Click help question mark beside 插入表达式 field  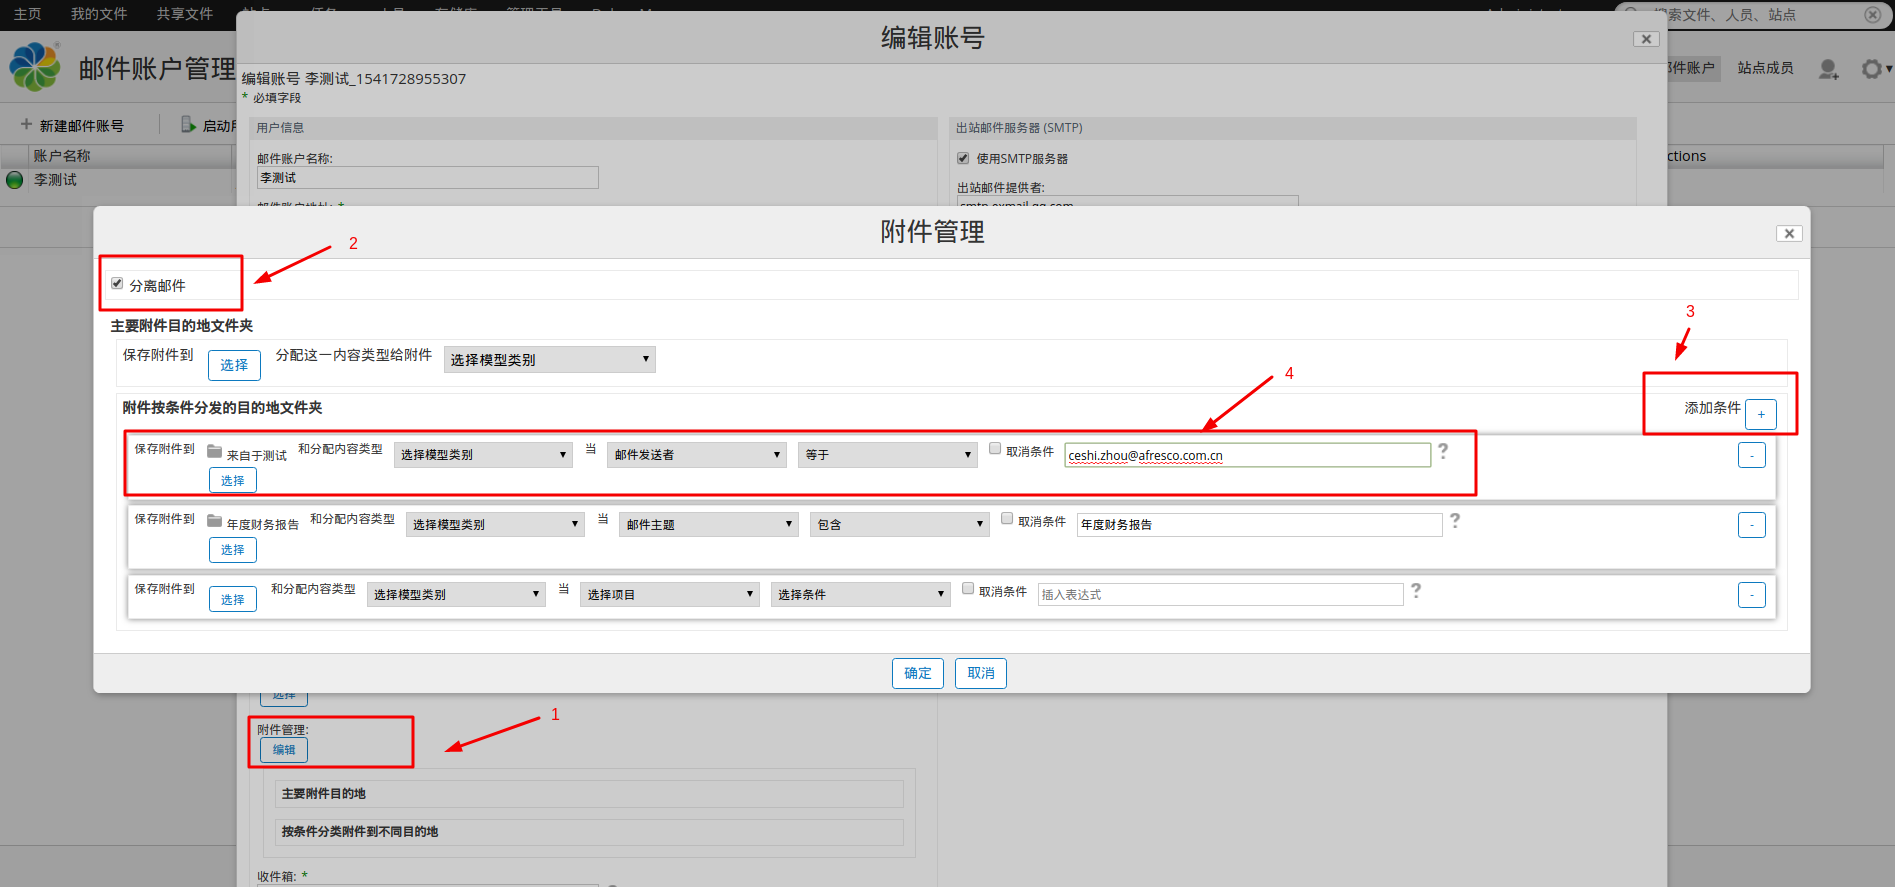(x=1416, y=591)
